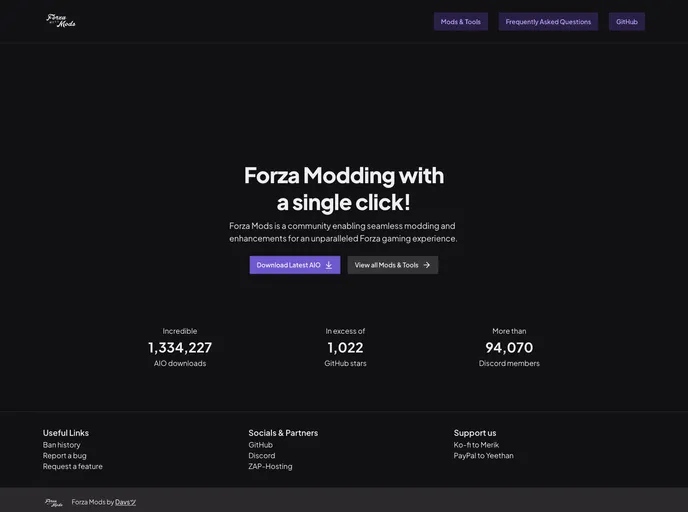
Task: Click the Forza Mods logo in header
Action: (61, 21)
